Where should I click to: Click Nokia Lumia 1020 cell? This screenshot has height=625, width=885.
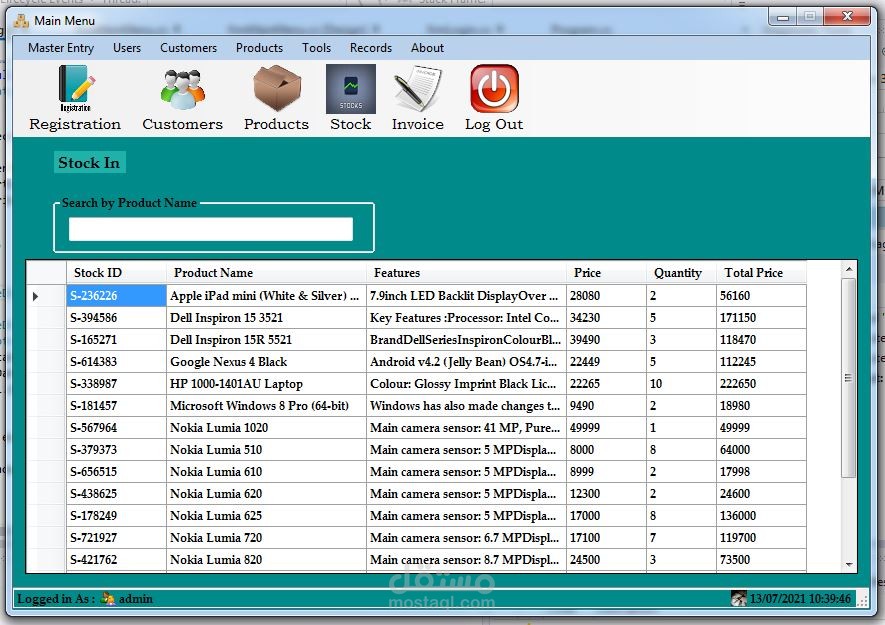point(266,428)
